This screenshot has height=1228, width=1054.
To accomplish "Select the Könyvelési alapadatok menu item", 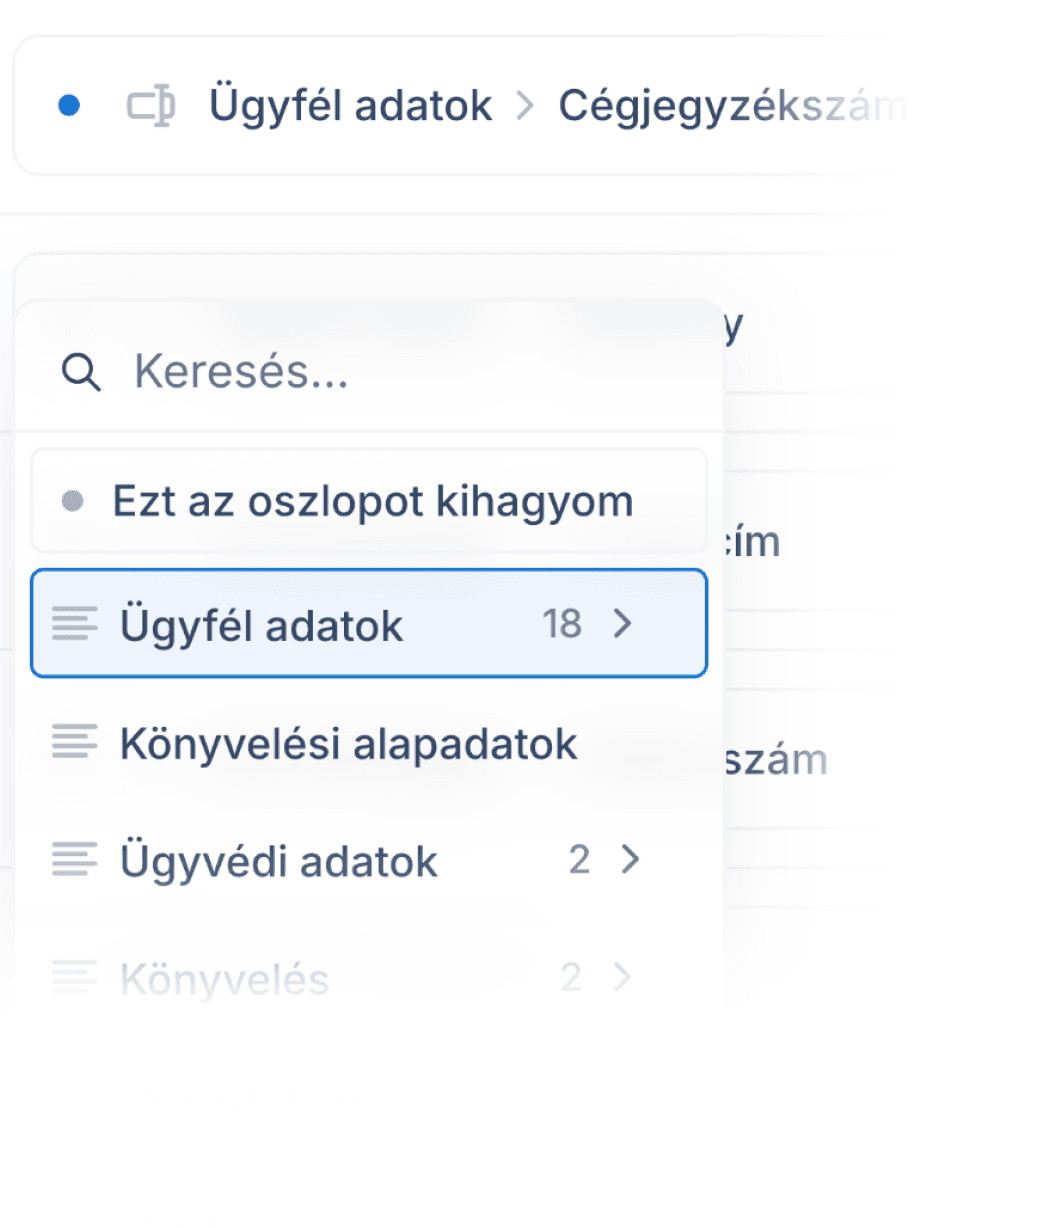I will click(348, 744).
